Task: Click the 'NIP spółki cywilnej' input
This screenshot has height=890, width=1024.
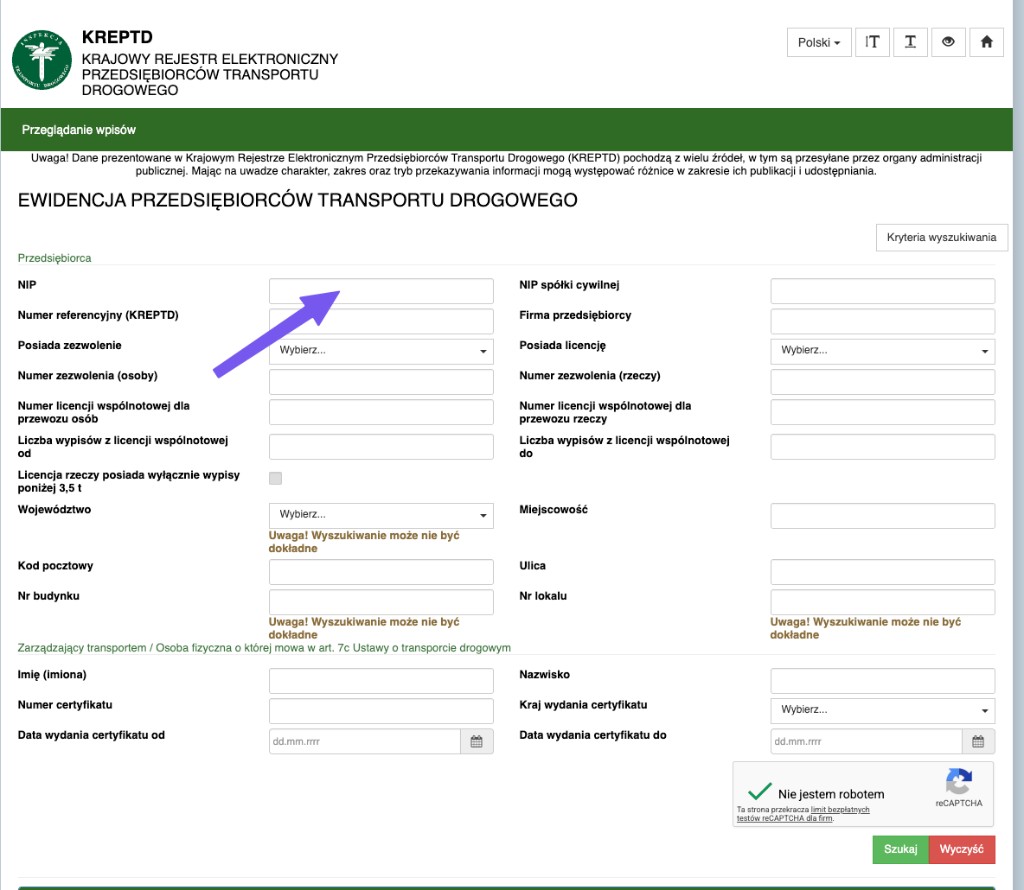Action: [882, 291]
